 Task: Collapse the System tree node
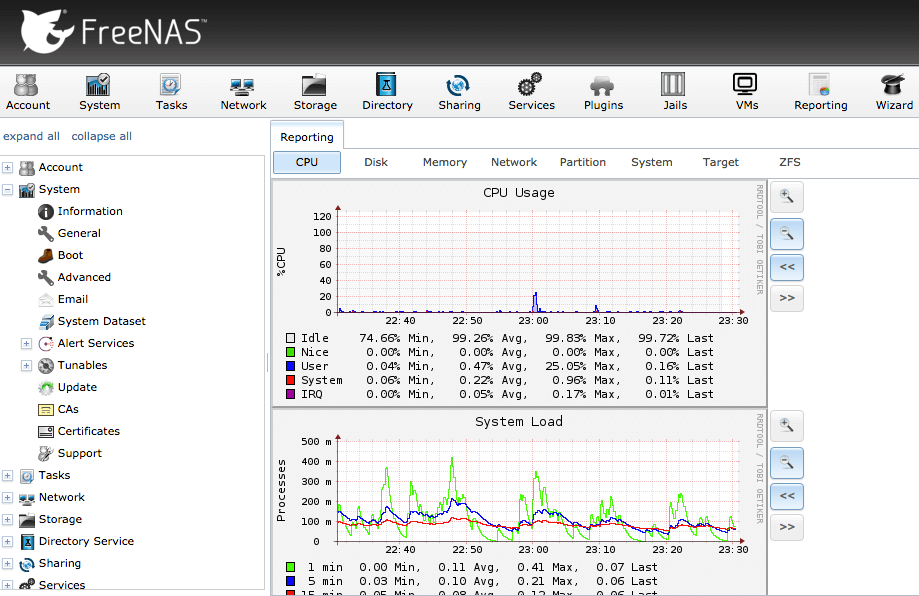click(8, 189)
